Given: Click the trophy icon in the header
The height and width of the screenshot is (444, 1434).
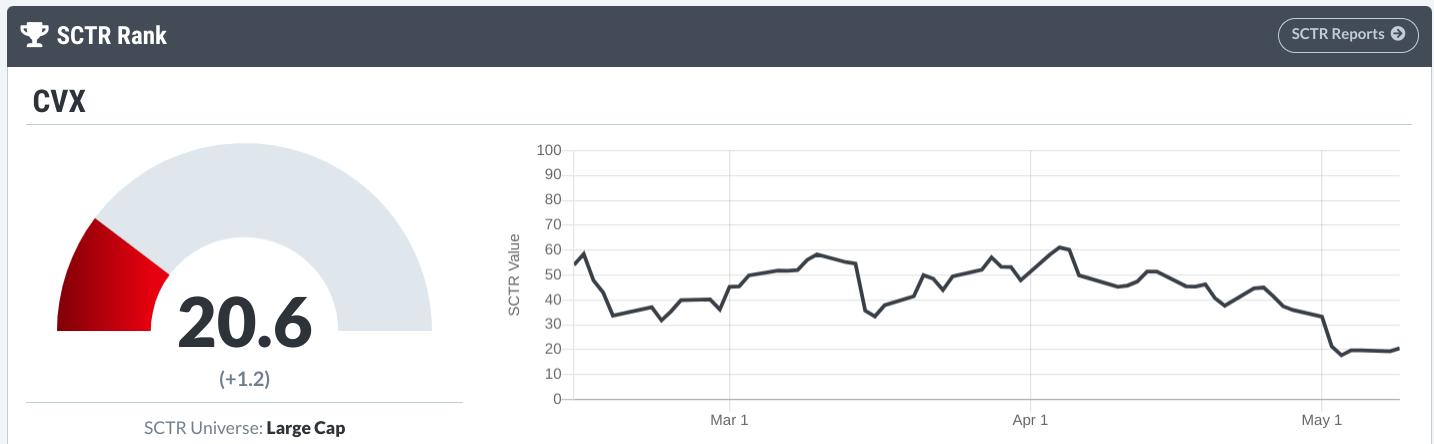Looking at the screenshot, I should click(35, 36).
